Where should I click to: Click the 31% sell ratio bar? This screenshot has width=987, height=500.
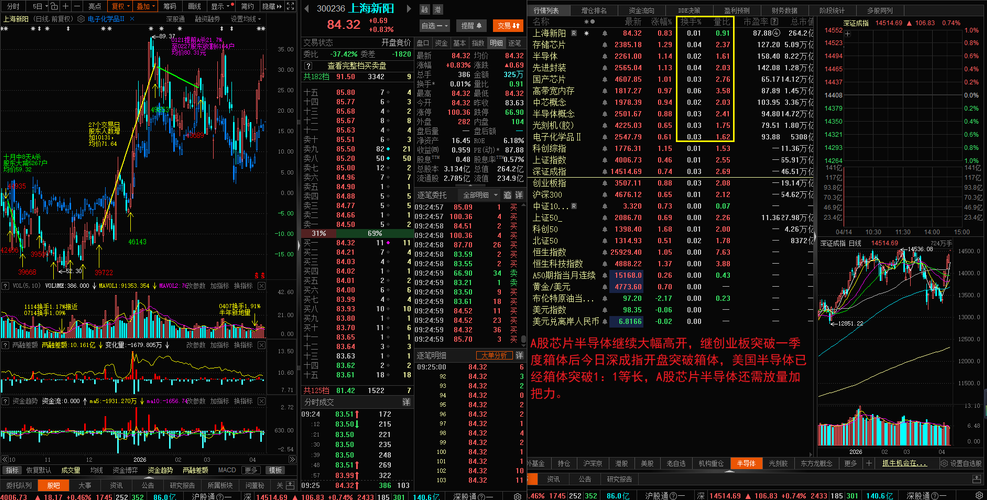pyautogui.click(x=319, y=234)
